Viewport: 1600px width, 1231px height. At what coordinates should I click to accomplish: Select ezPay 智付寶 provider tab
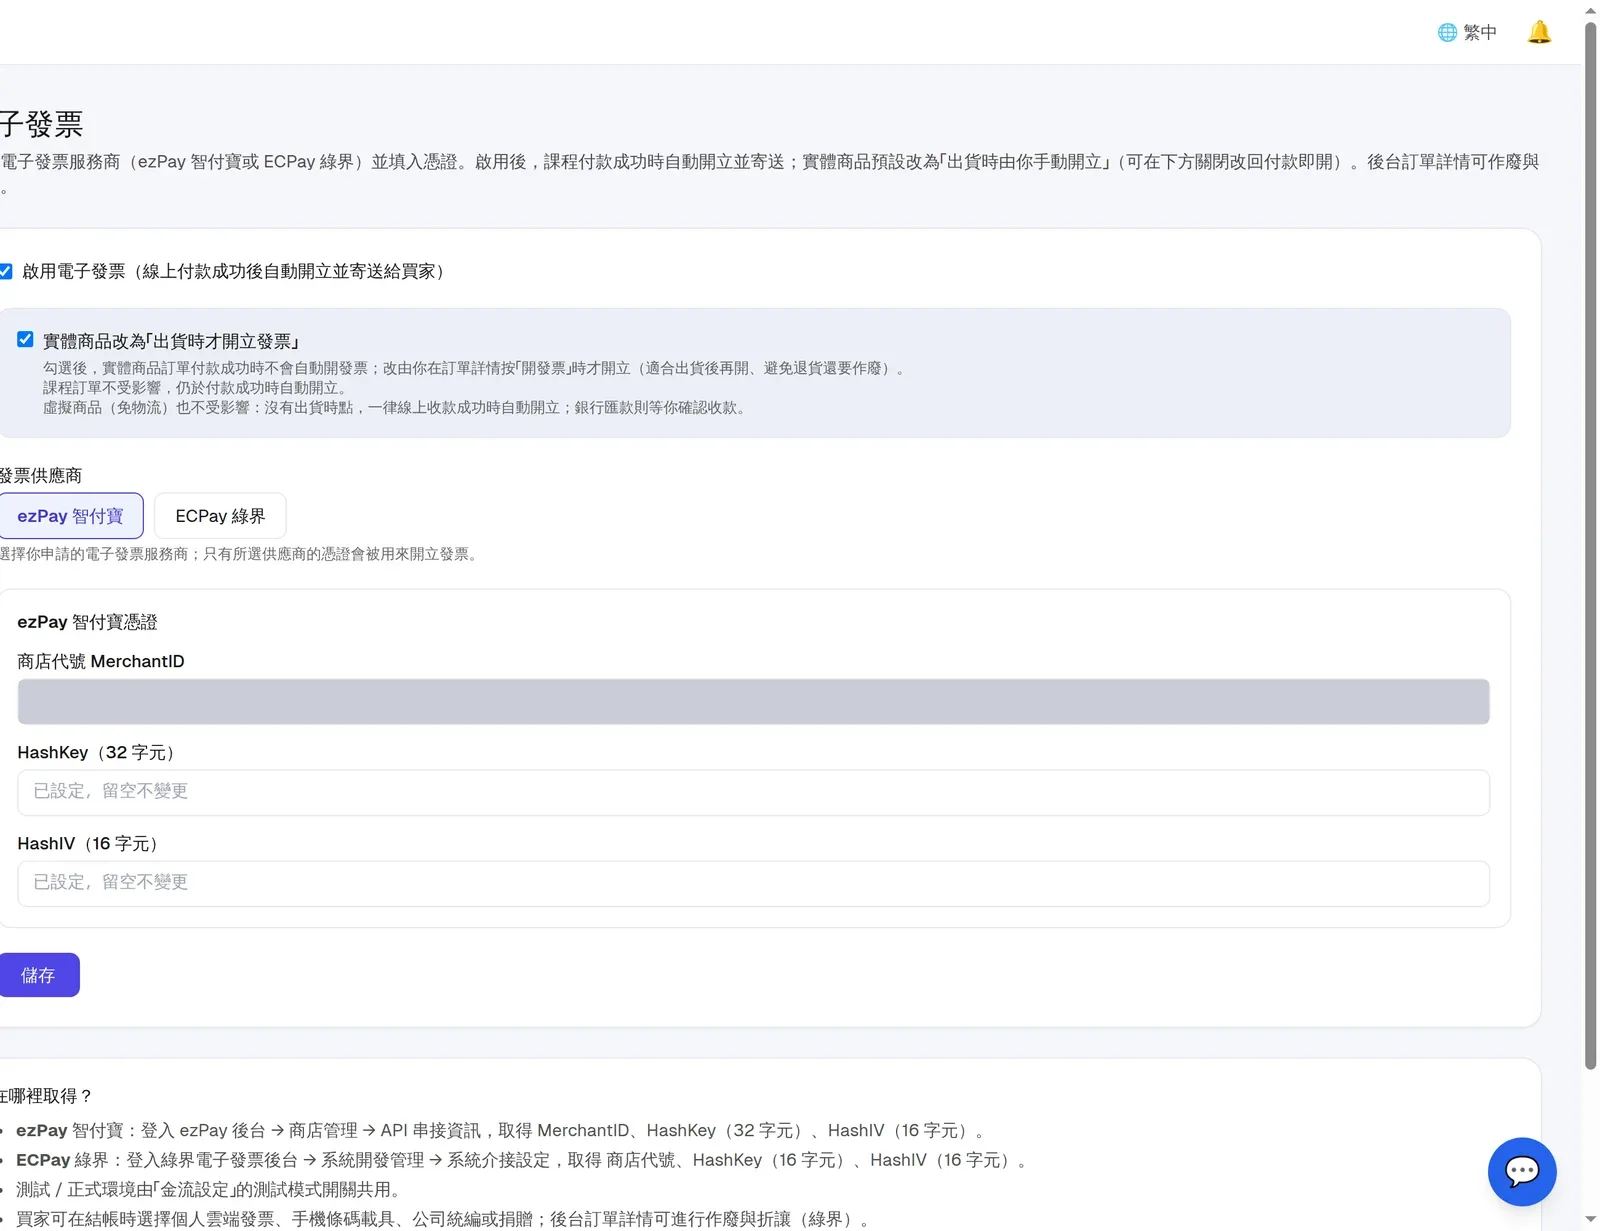point(71,516)
